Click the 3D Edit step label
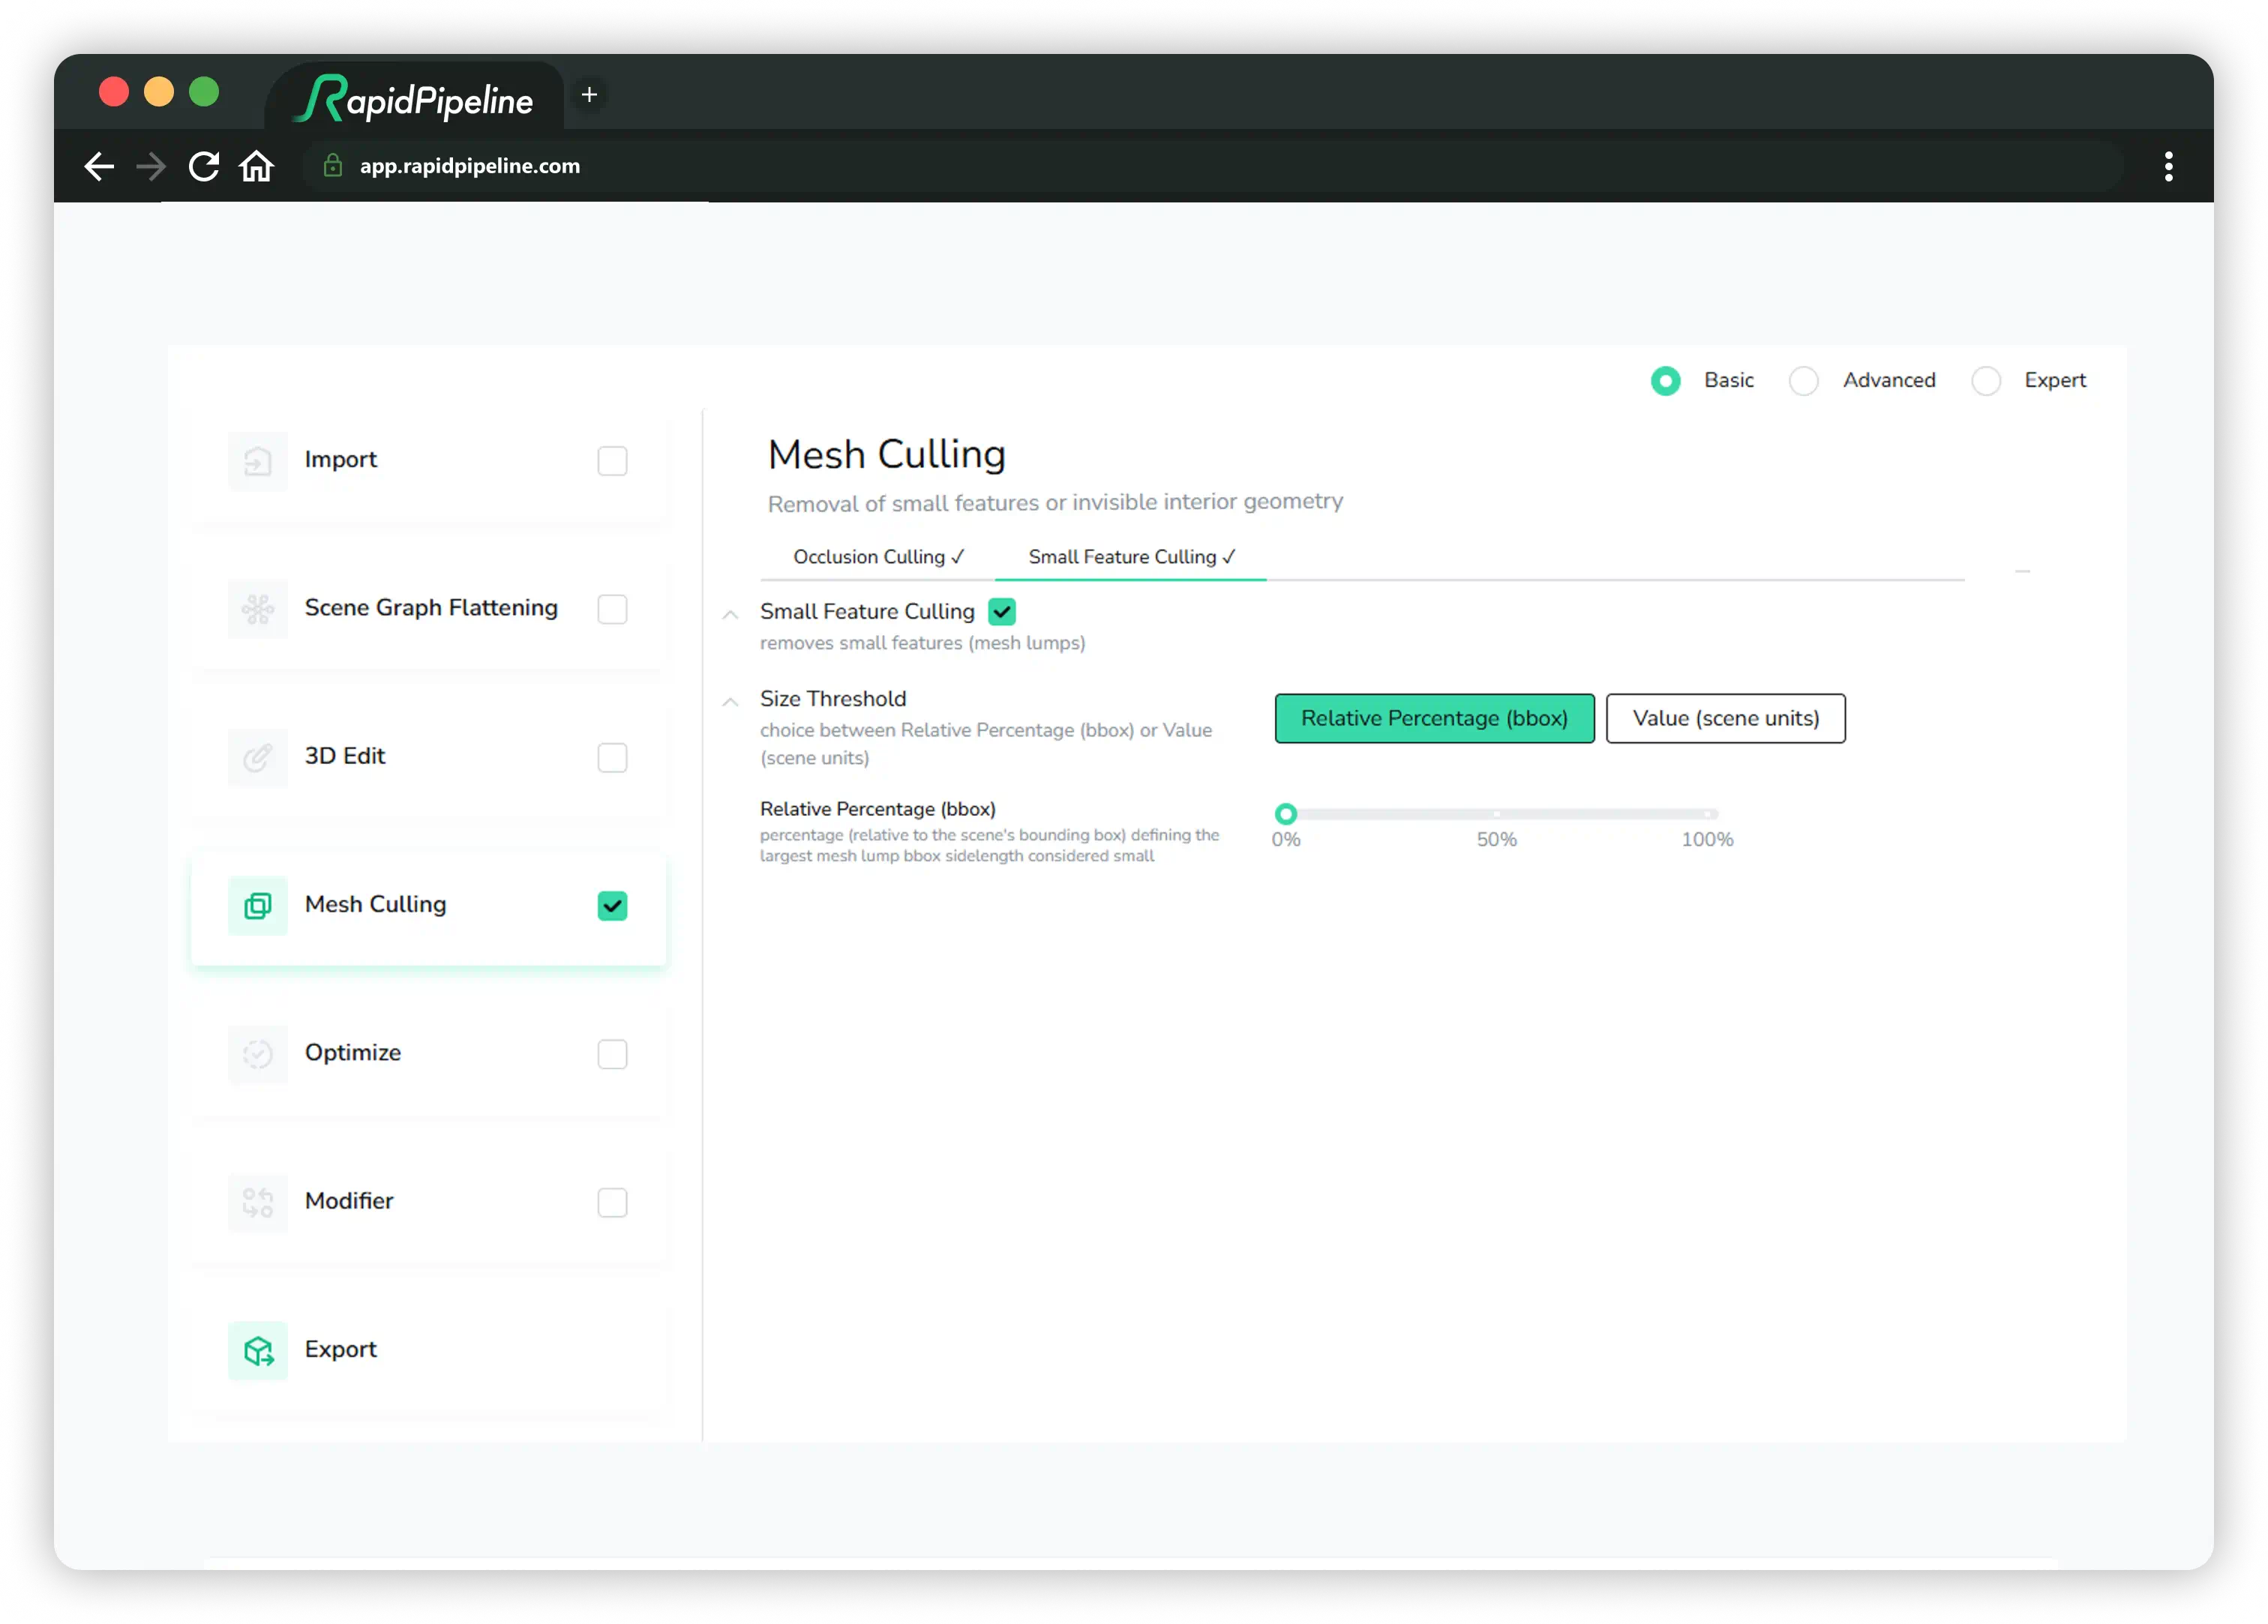 coord(345,756)
